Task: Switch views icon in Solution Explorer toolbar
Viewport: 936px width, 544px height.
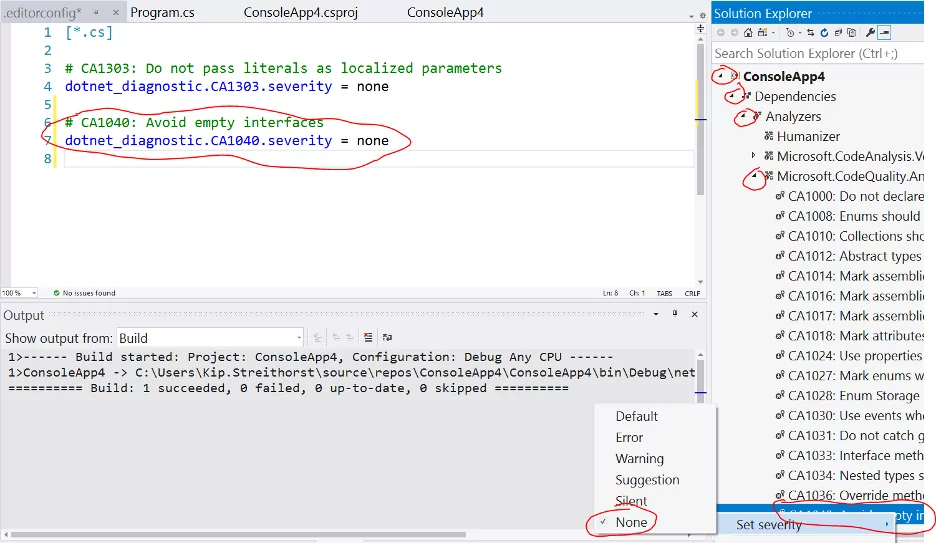Action: click(762, 33)
